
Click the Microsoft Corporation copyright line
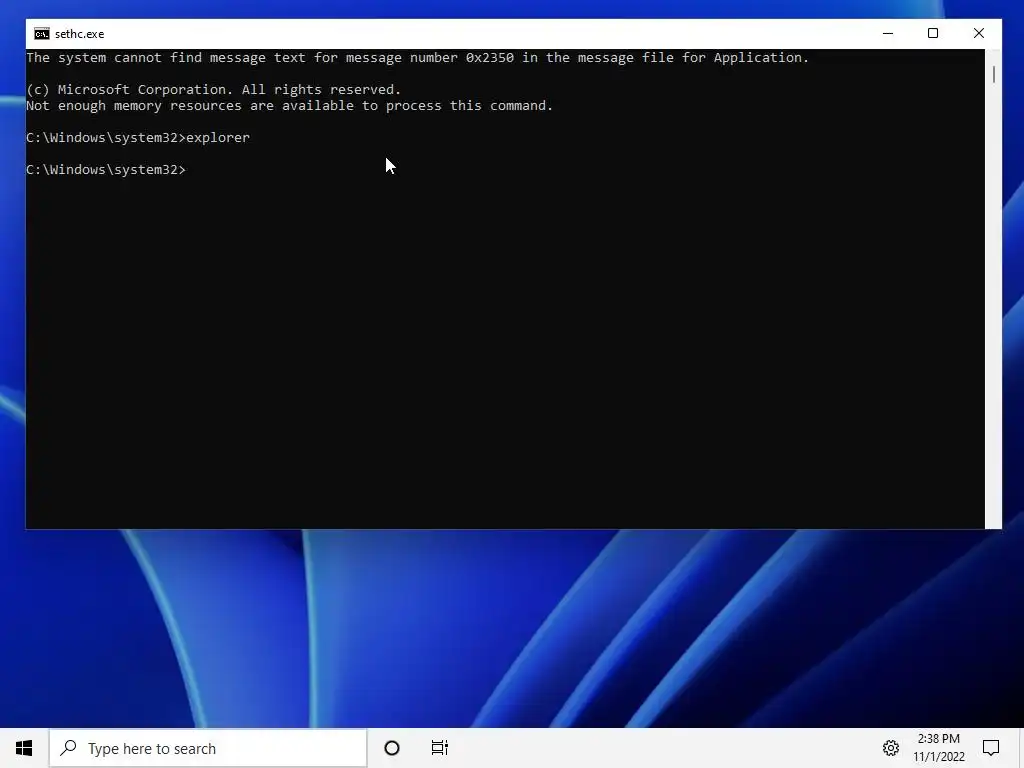click(214, 89)
